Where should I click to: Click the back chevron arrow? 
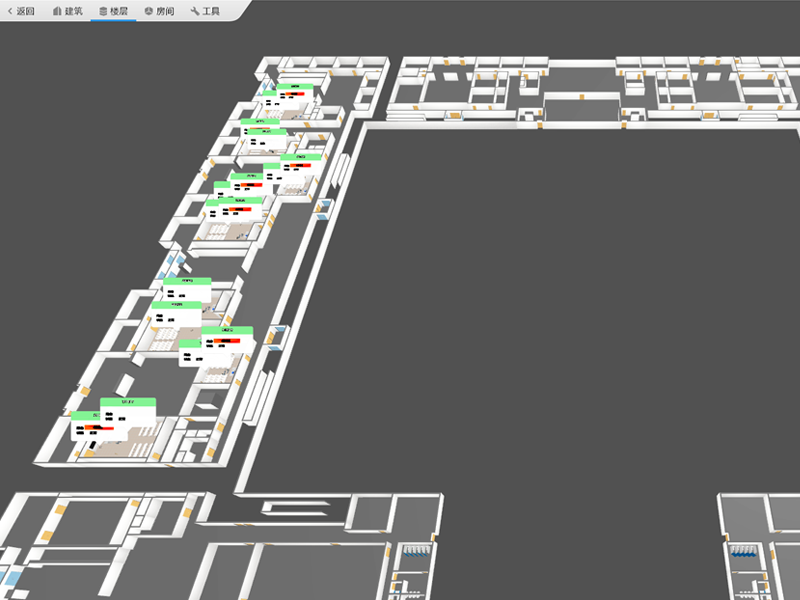point(10,11)
